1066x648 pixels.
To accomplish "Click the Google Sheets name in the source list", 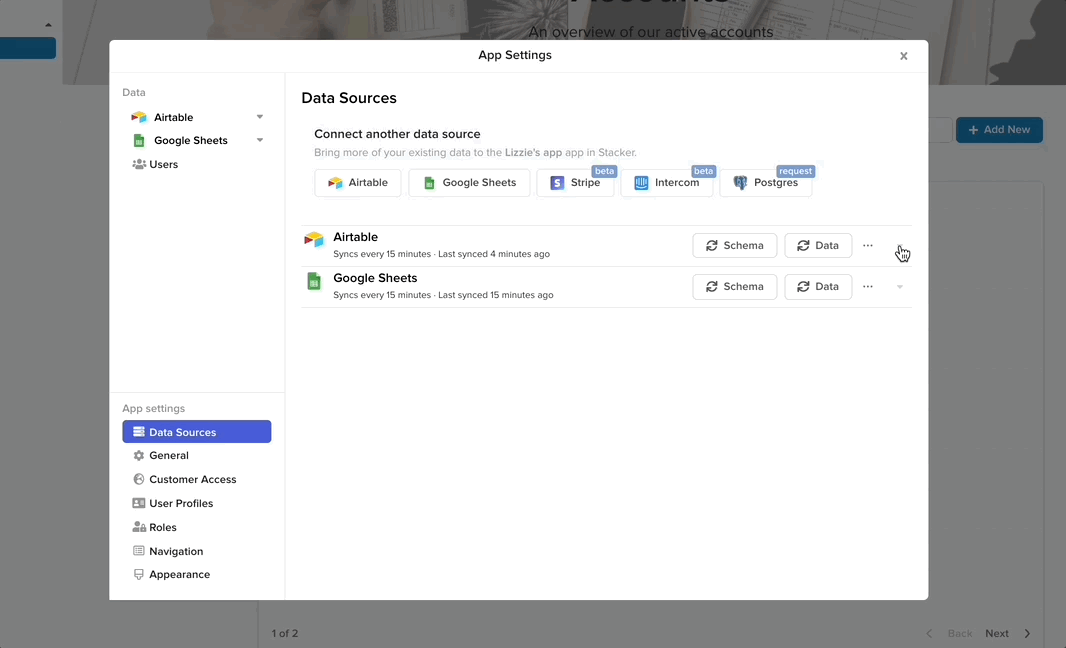I will click(x=375, y=277).
